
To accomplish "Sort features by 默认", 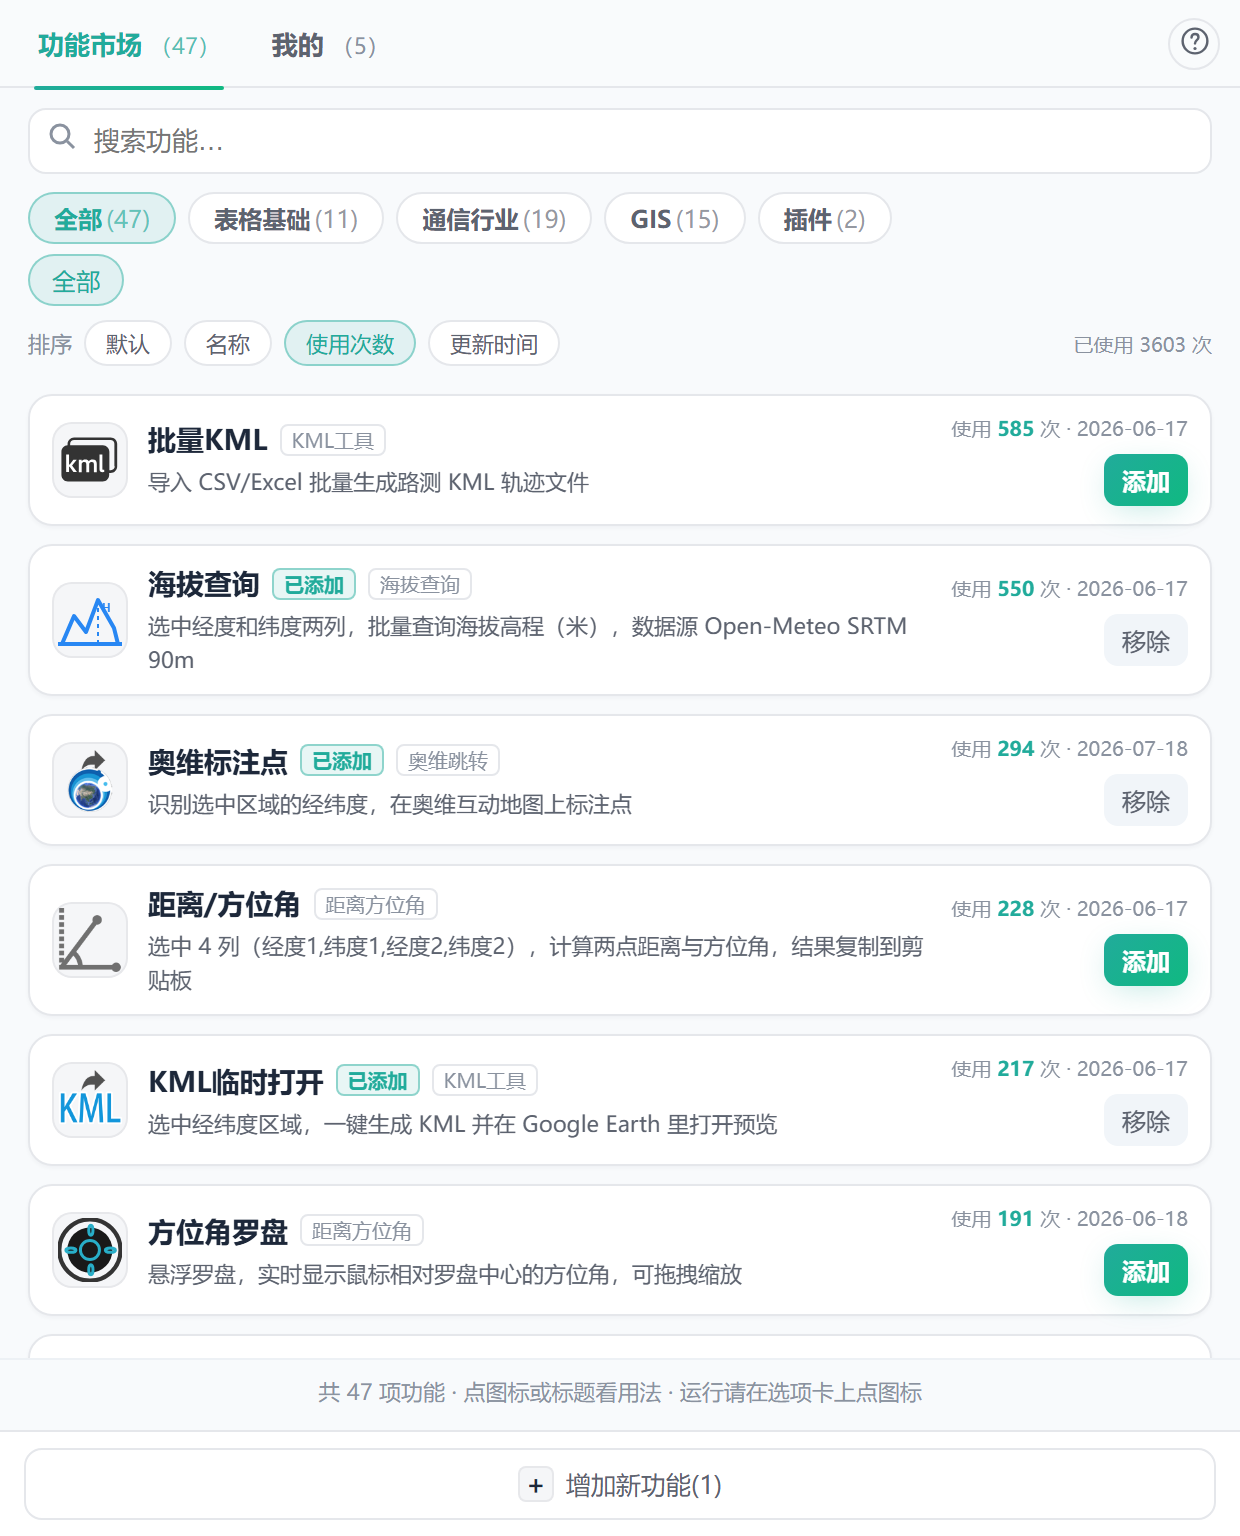I will coord(128,344).
